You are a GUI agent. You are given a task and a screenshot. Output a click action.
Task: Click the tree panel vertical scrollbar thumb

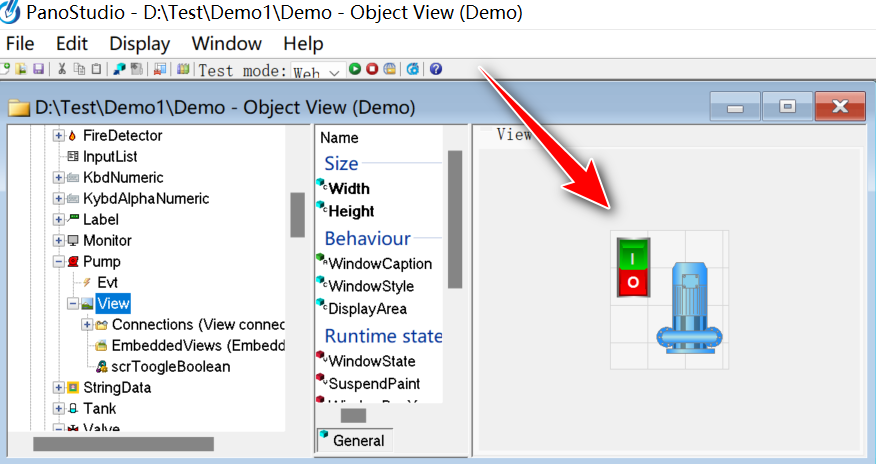click(297, 214)
